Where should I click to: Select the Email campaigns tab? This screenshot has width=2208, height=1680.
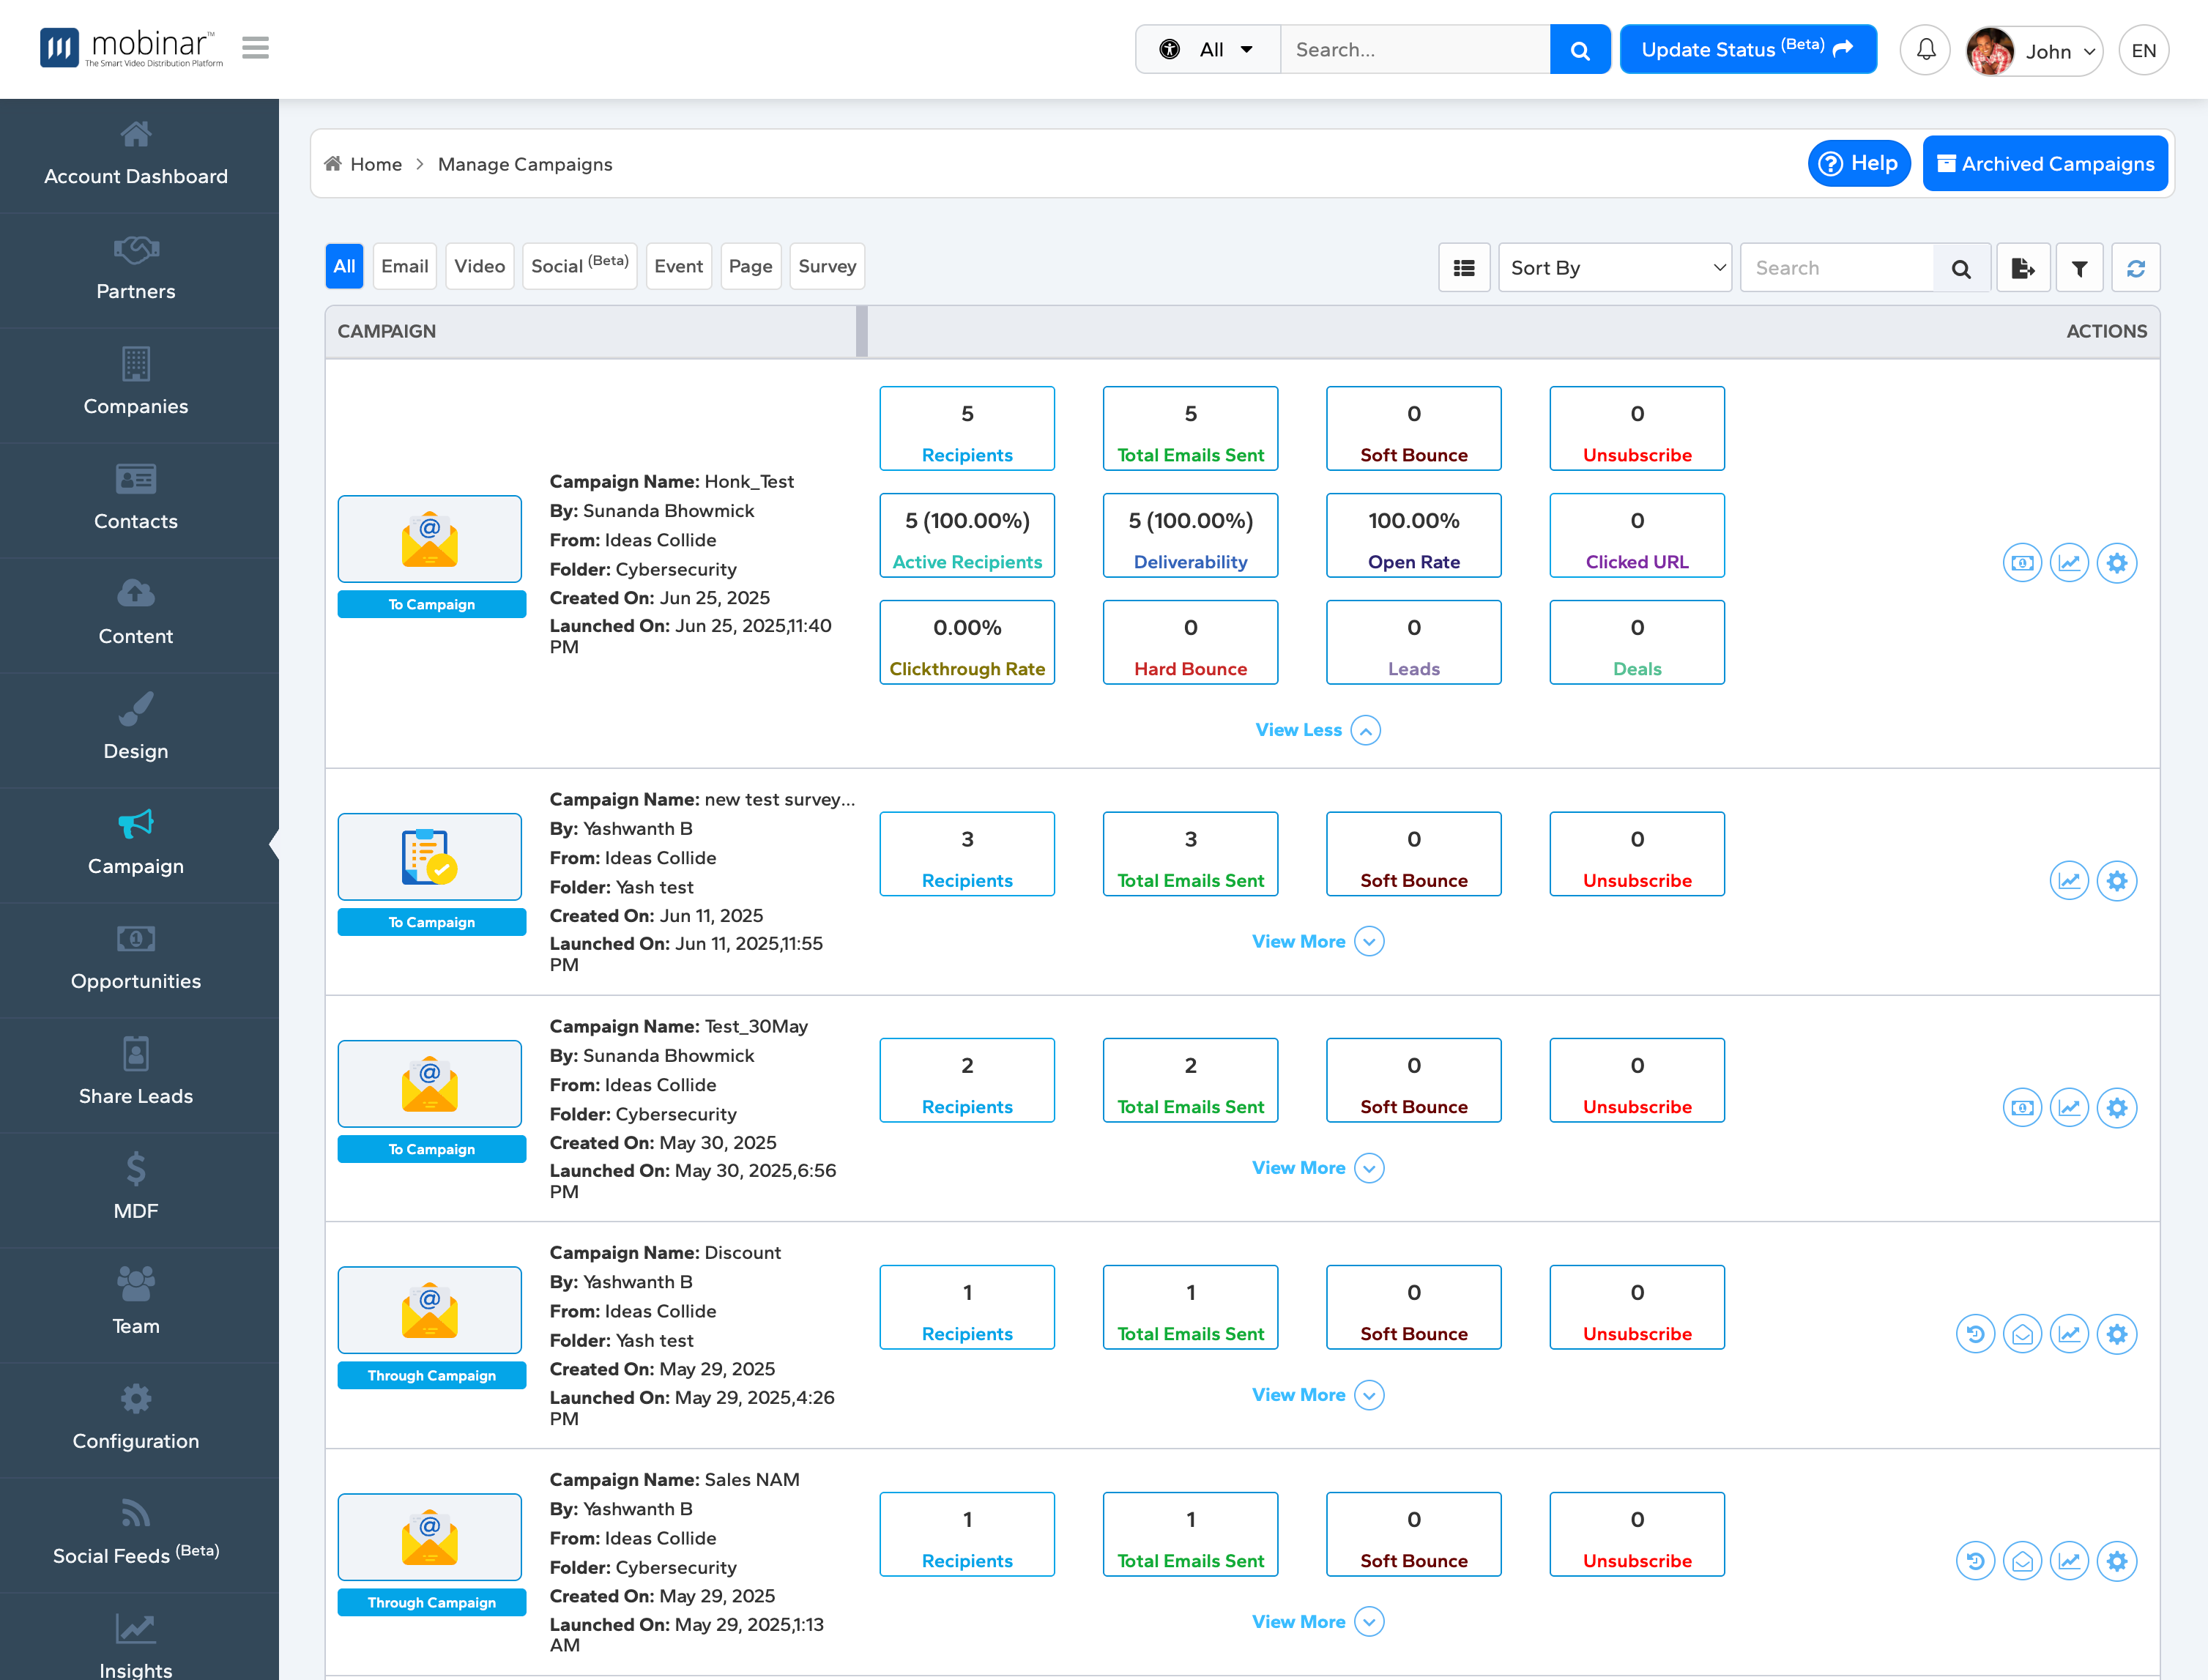[x=404, y=266]
